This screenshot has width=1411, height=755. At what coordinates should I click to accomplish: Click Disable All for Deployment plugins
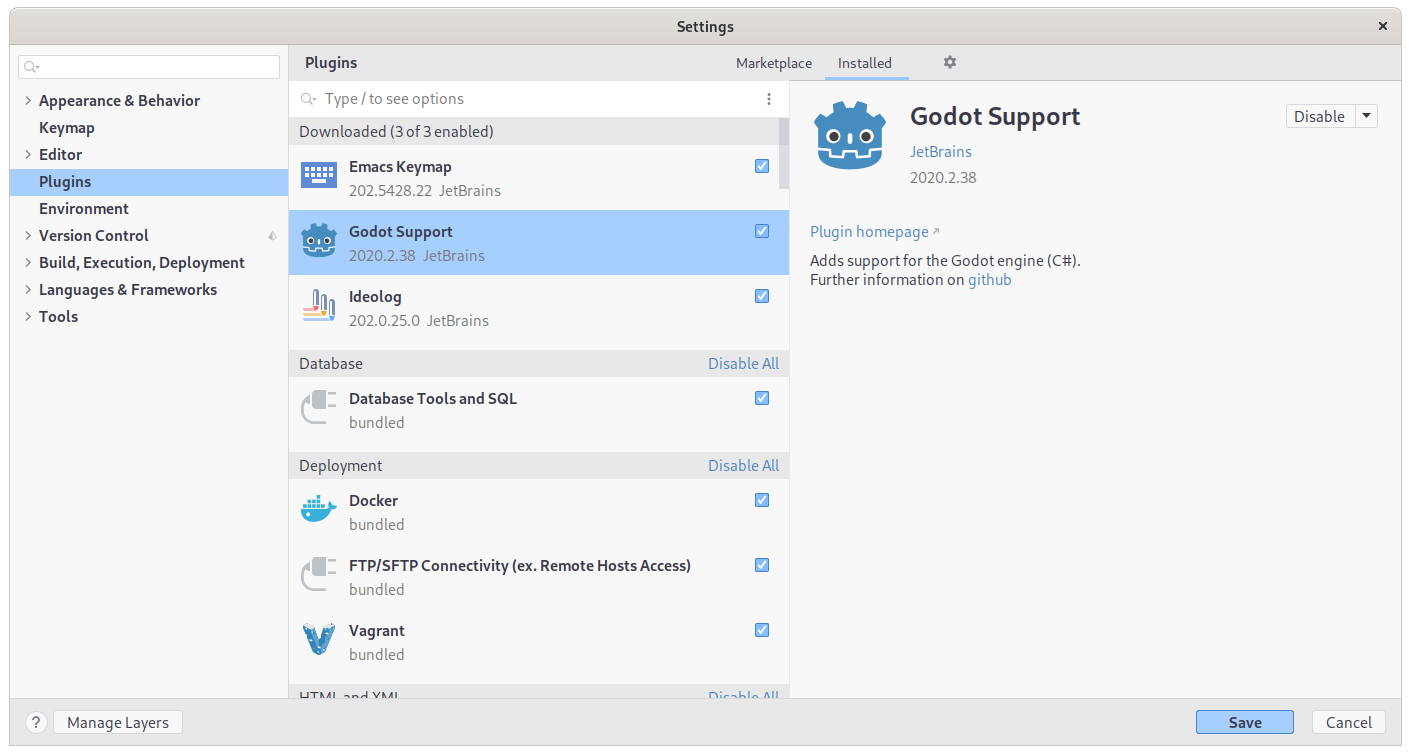pyautogui.click(x=743, y=466)
